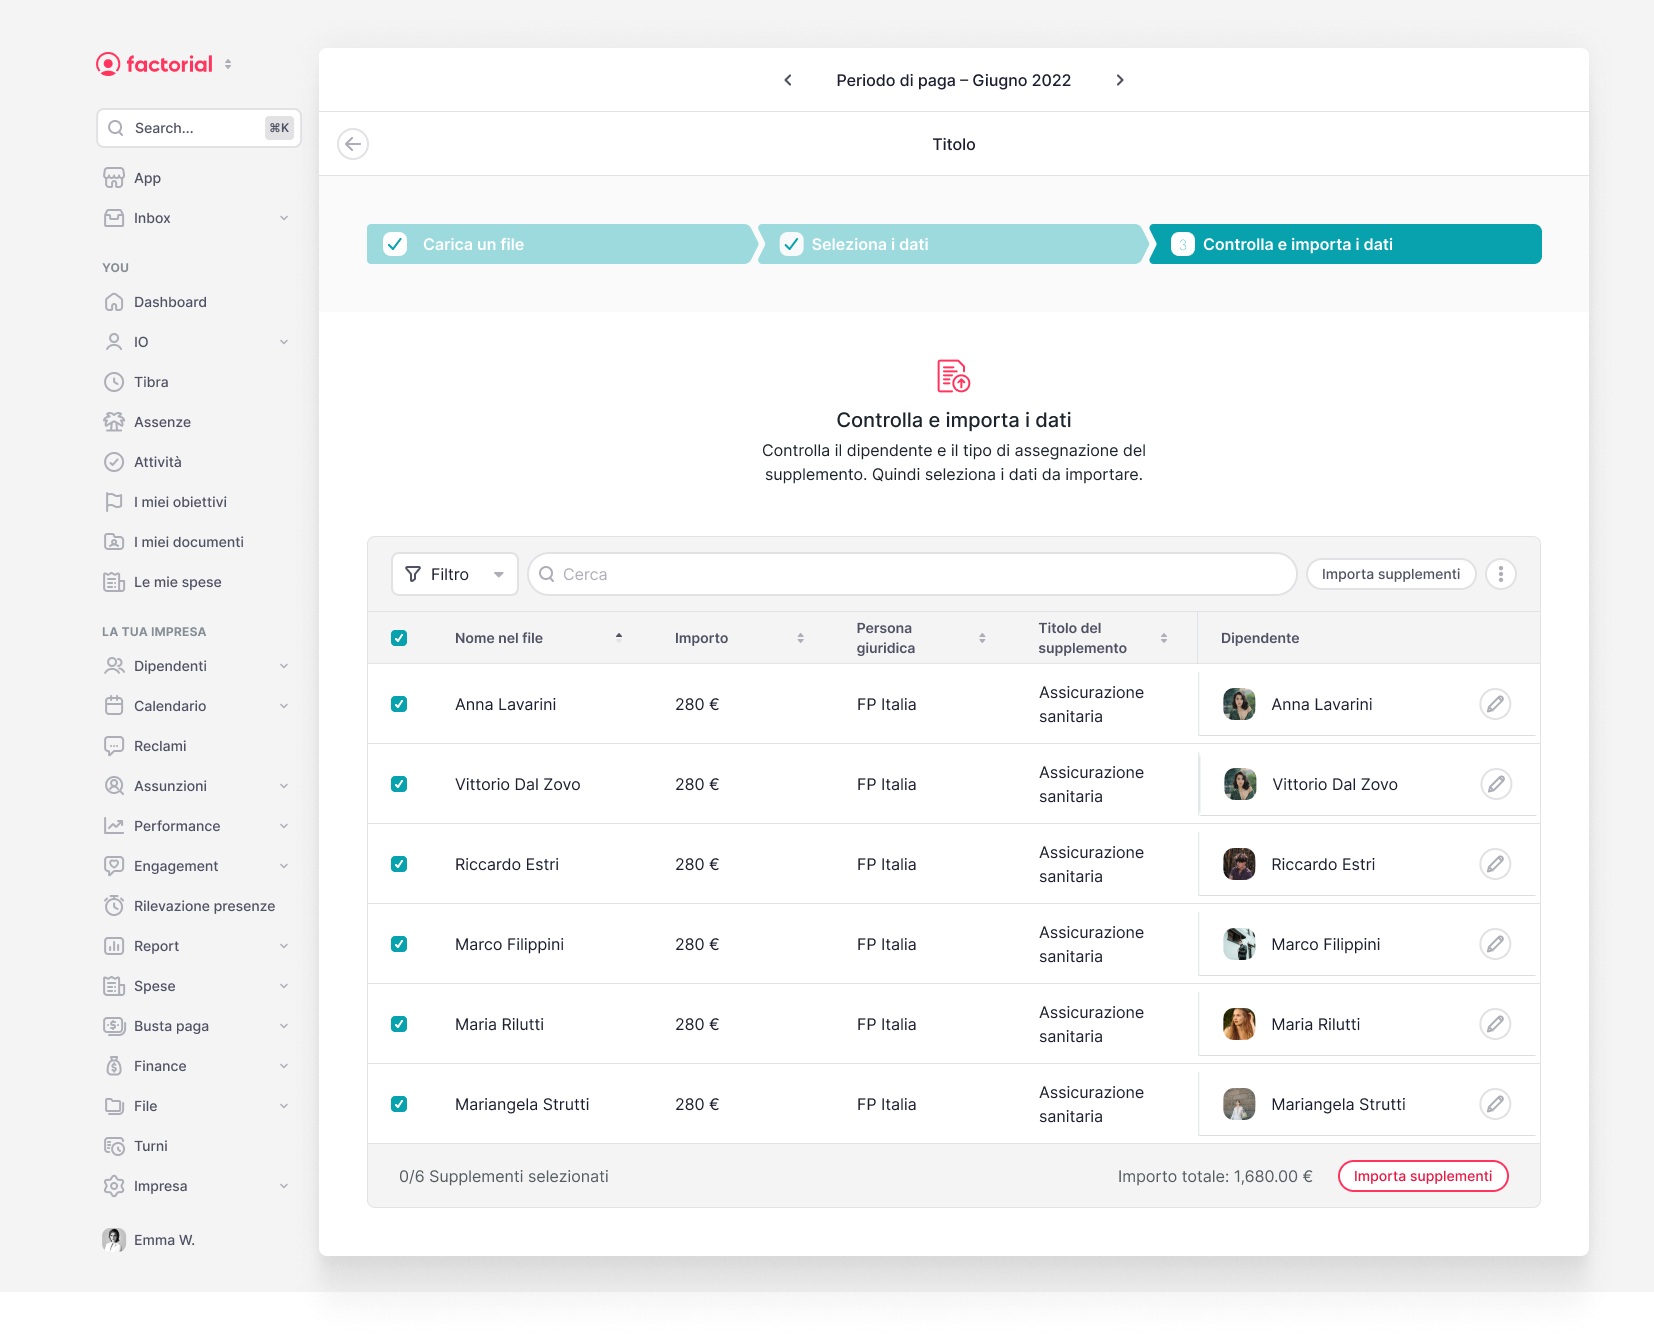The height and width of the screenshot is (1343, 1654).
Task: Click Anna Lavarini's employee avatar
Action: pyautogui.click(x=1239, y=704)
